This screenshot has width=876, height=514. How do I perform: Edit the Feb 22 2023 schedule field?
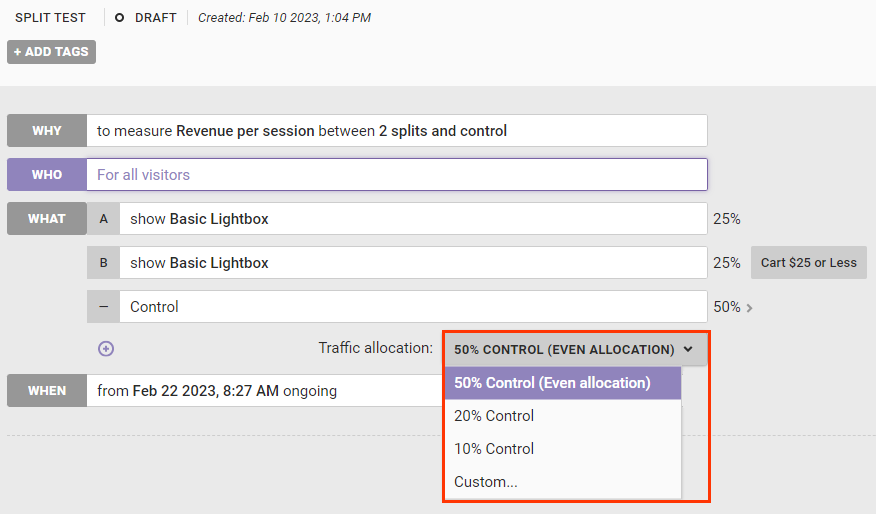click(x=265, y=391)
